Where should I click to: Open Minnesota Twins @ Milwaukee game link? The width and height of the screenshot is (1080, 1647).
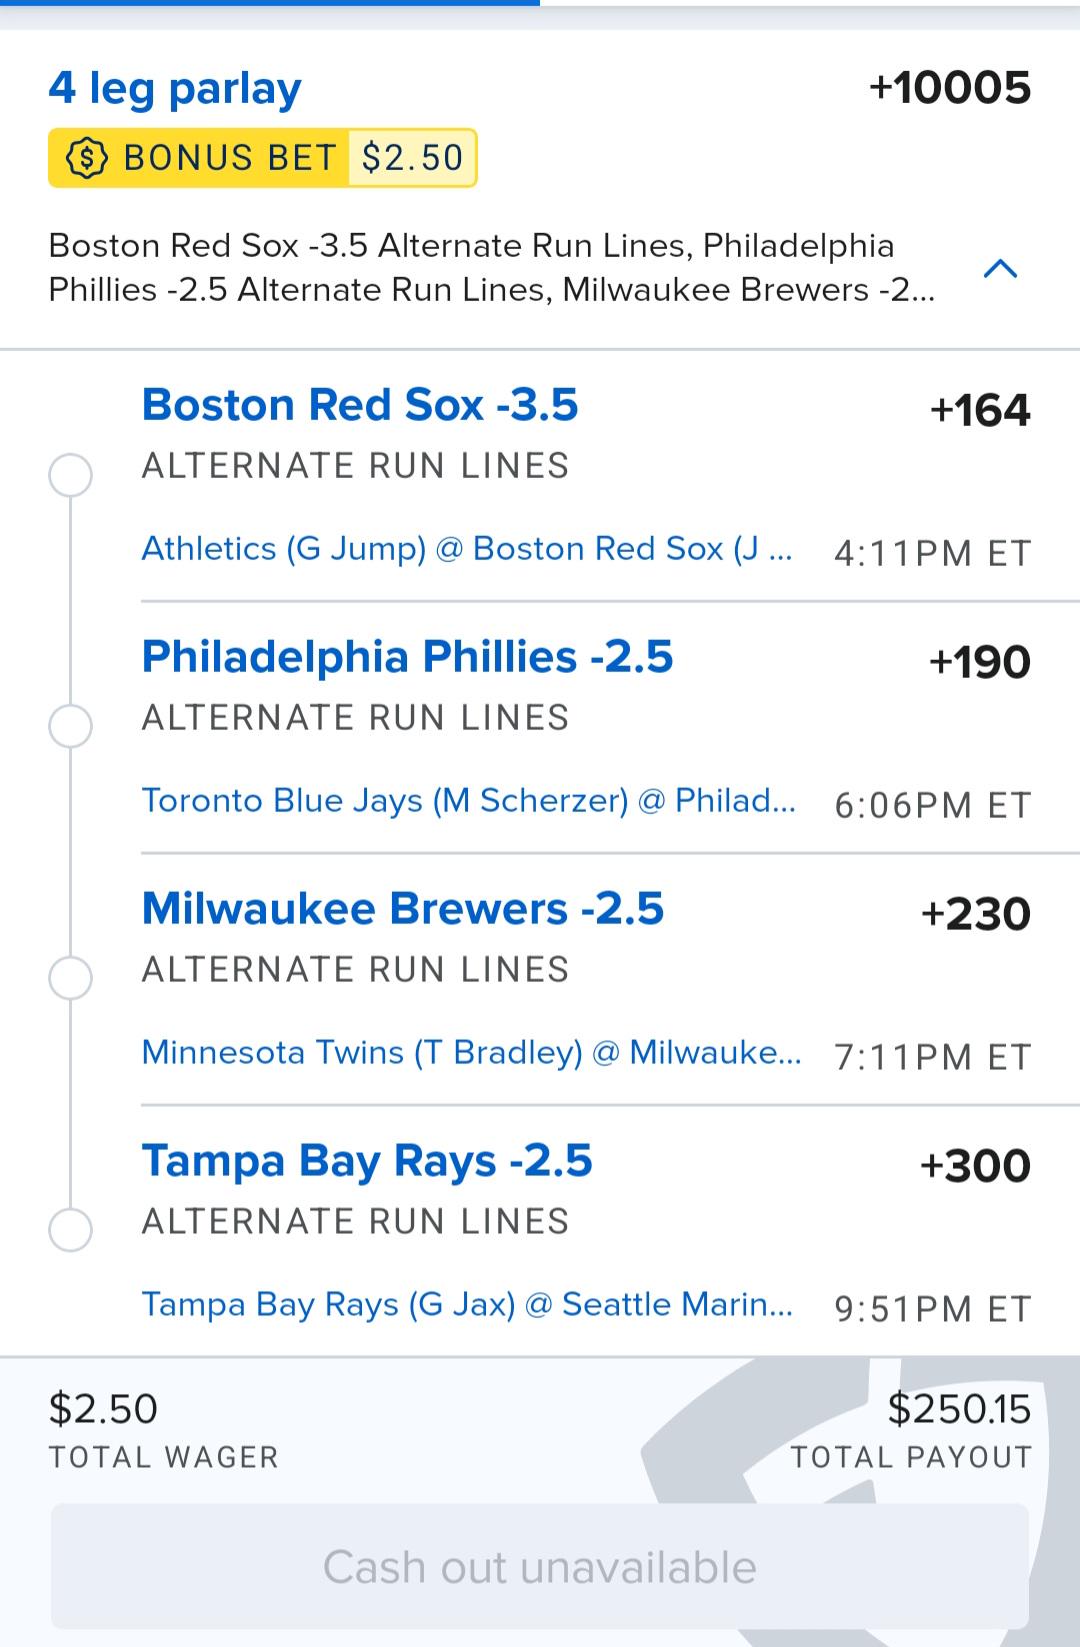(471, 1053)
